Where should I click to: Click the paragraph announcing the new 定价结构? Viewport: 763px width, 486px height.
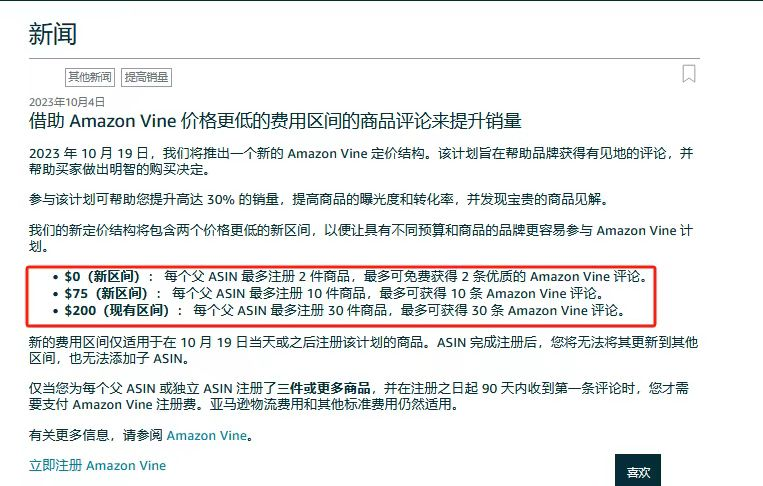361,162
